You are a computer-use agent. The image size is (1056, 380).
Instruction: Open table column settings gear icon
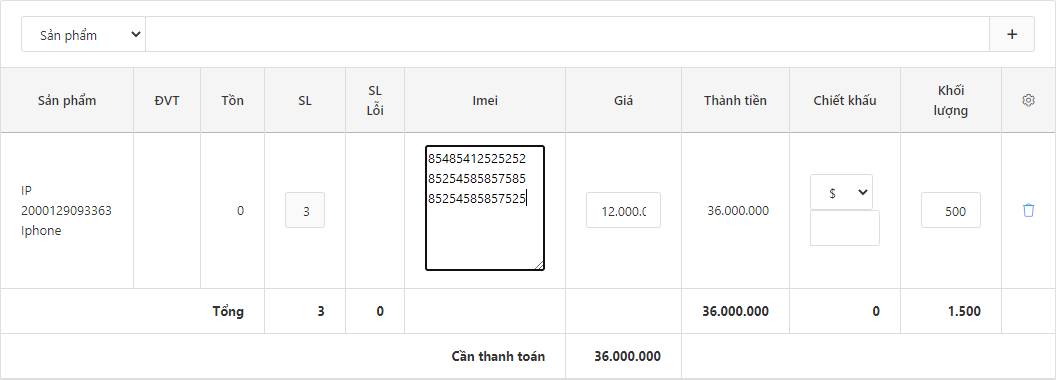pos(1028,100)
